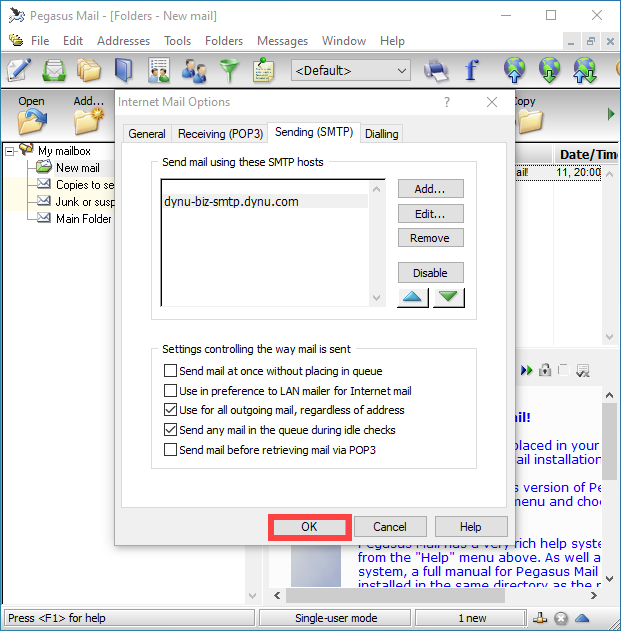The height and width of the screenshot is (631, 621).
Task: Uncheck Send any mail during idle checks
Action: [170, 430]
